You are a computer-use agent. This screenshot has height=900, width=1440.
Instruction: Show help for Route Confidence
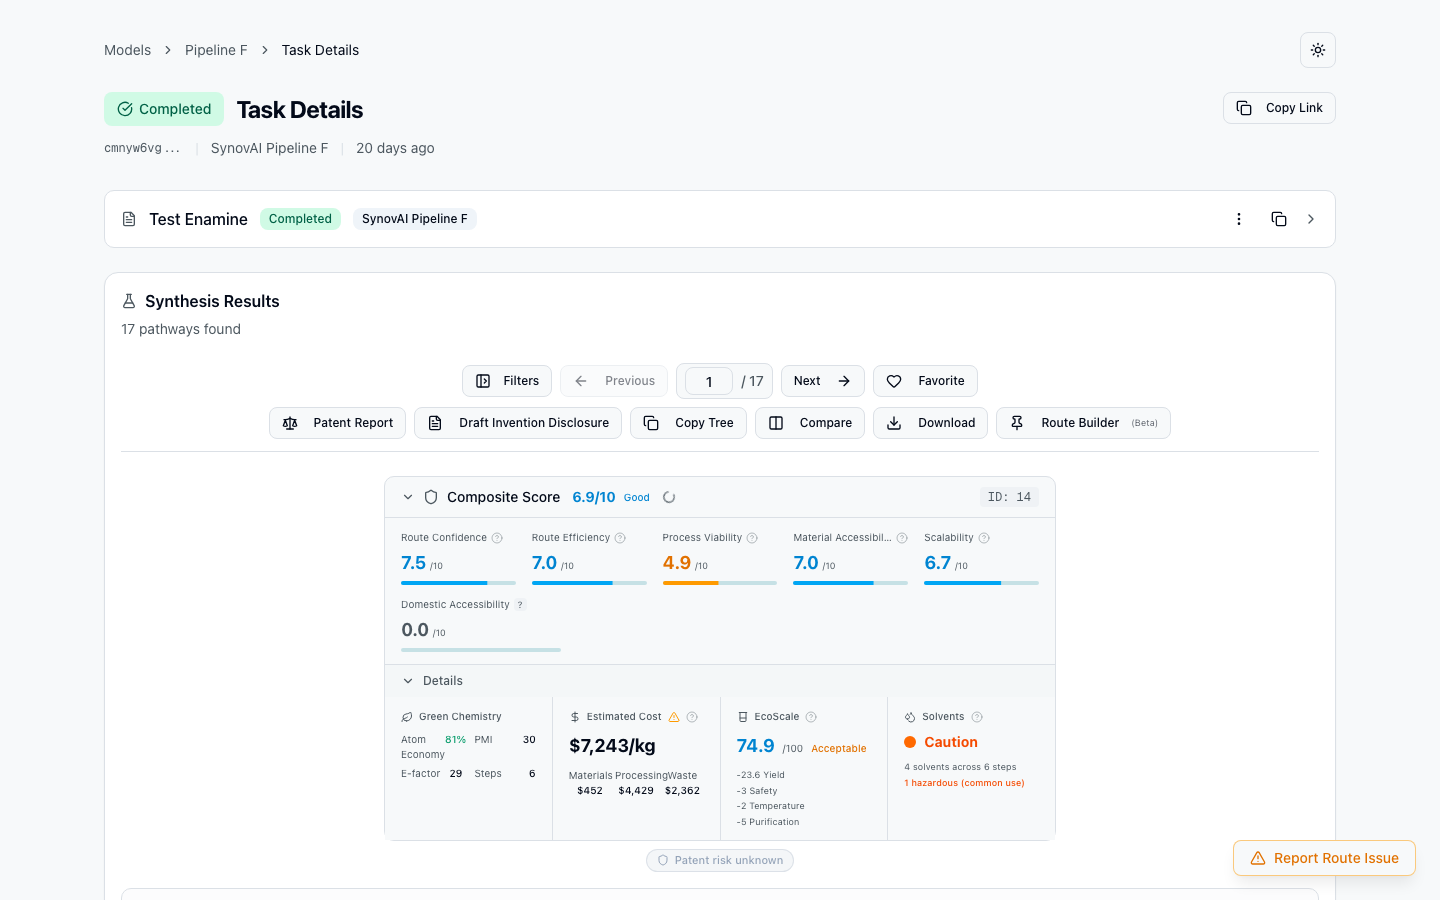pyautogui.click(x=497, y=538)
